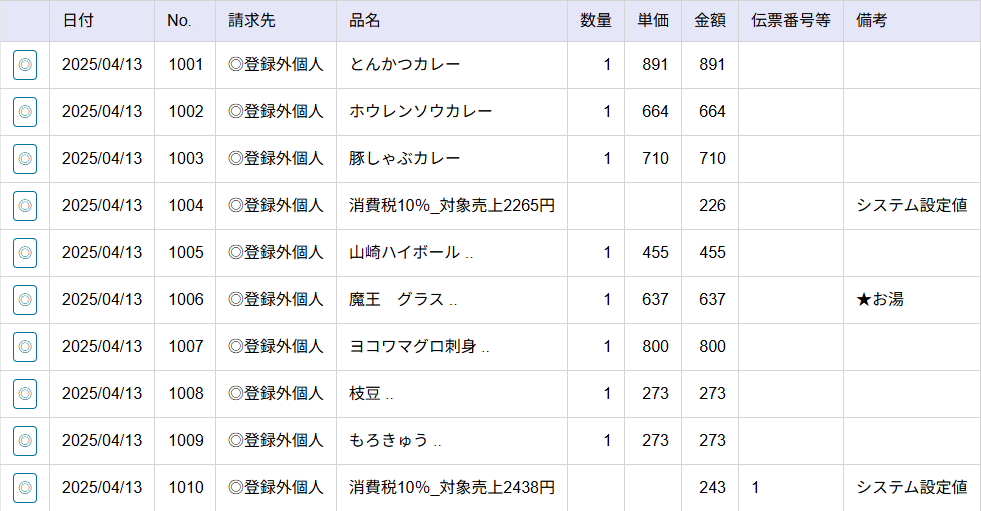The image size is (981, 511).
Task: Click the row icon for No. 1004
Action: pyautogui.click(x=25, y=206)
